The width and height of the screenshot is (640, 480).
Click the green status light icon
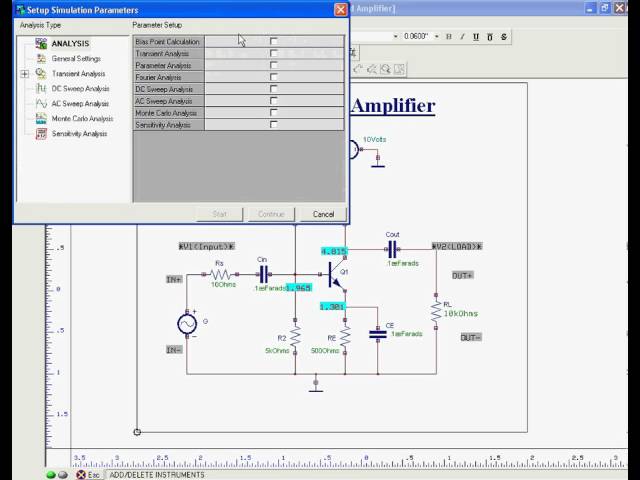tap(51, 475)
